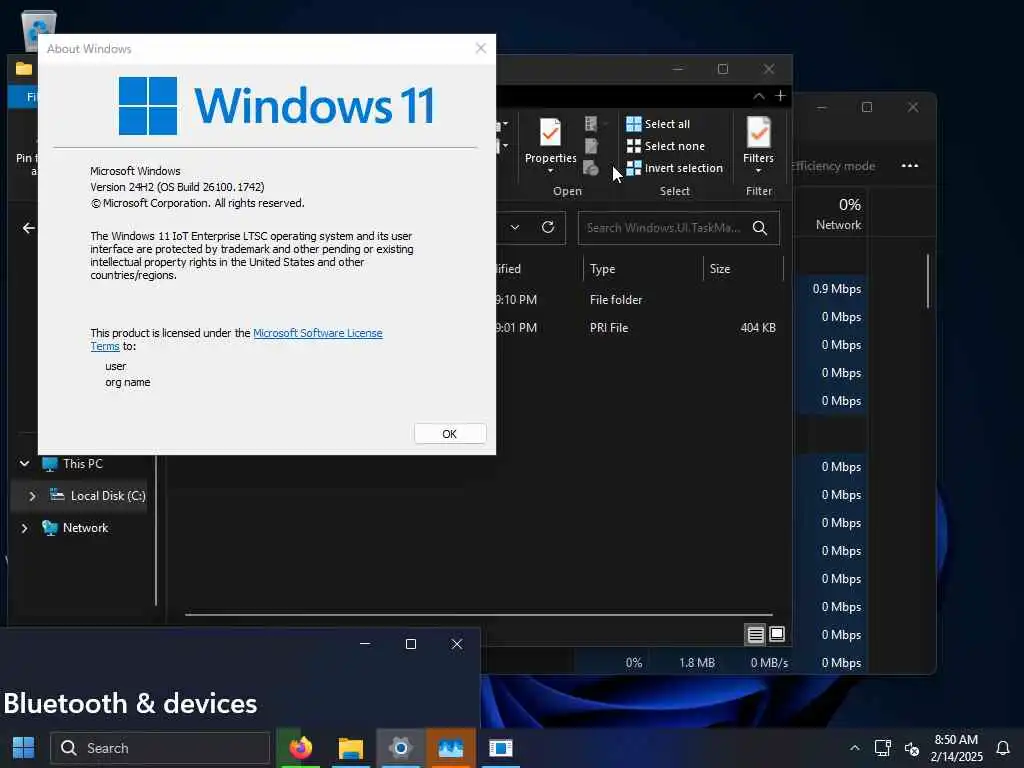Open the taskbar clock and date
Viewport: 1024px width, 768px height.
pyautogui.click(x=956, y=748)
